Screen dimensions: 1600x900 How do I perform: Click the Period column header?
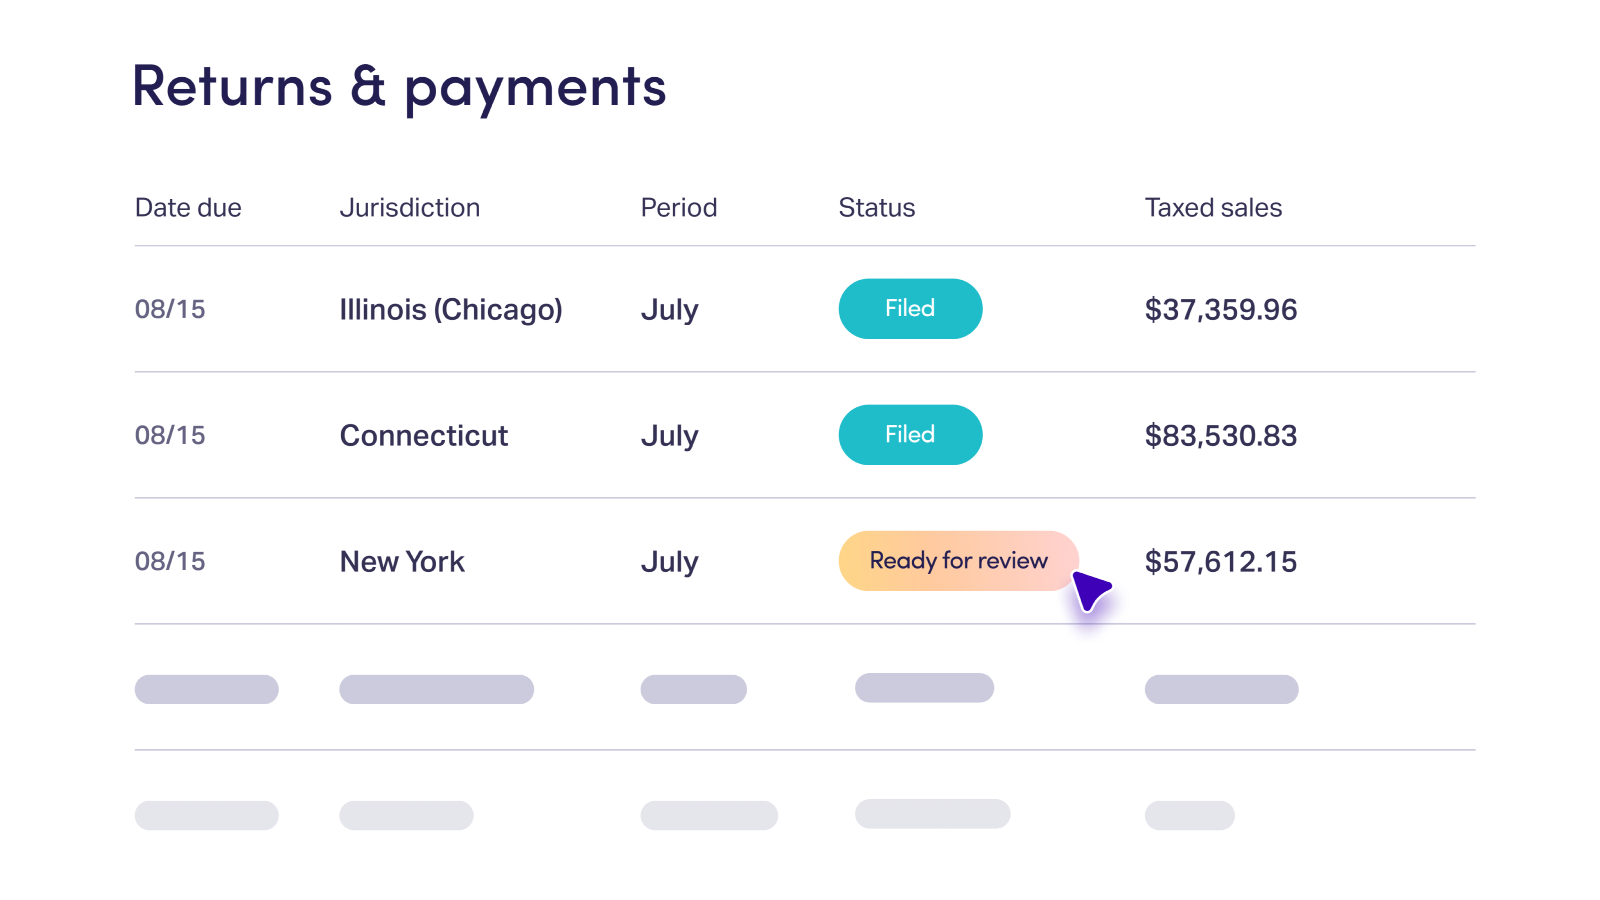pos(679,208)
